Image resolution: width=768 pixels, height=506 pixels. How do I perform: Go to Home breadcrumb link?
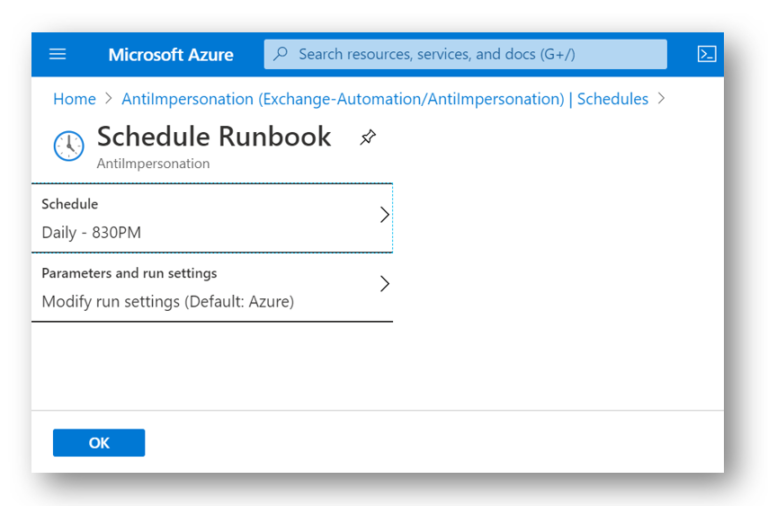(74, 99)
